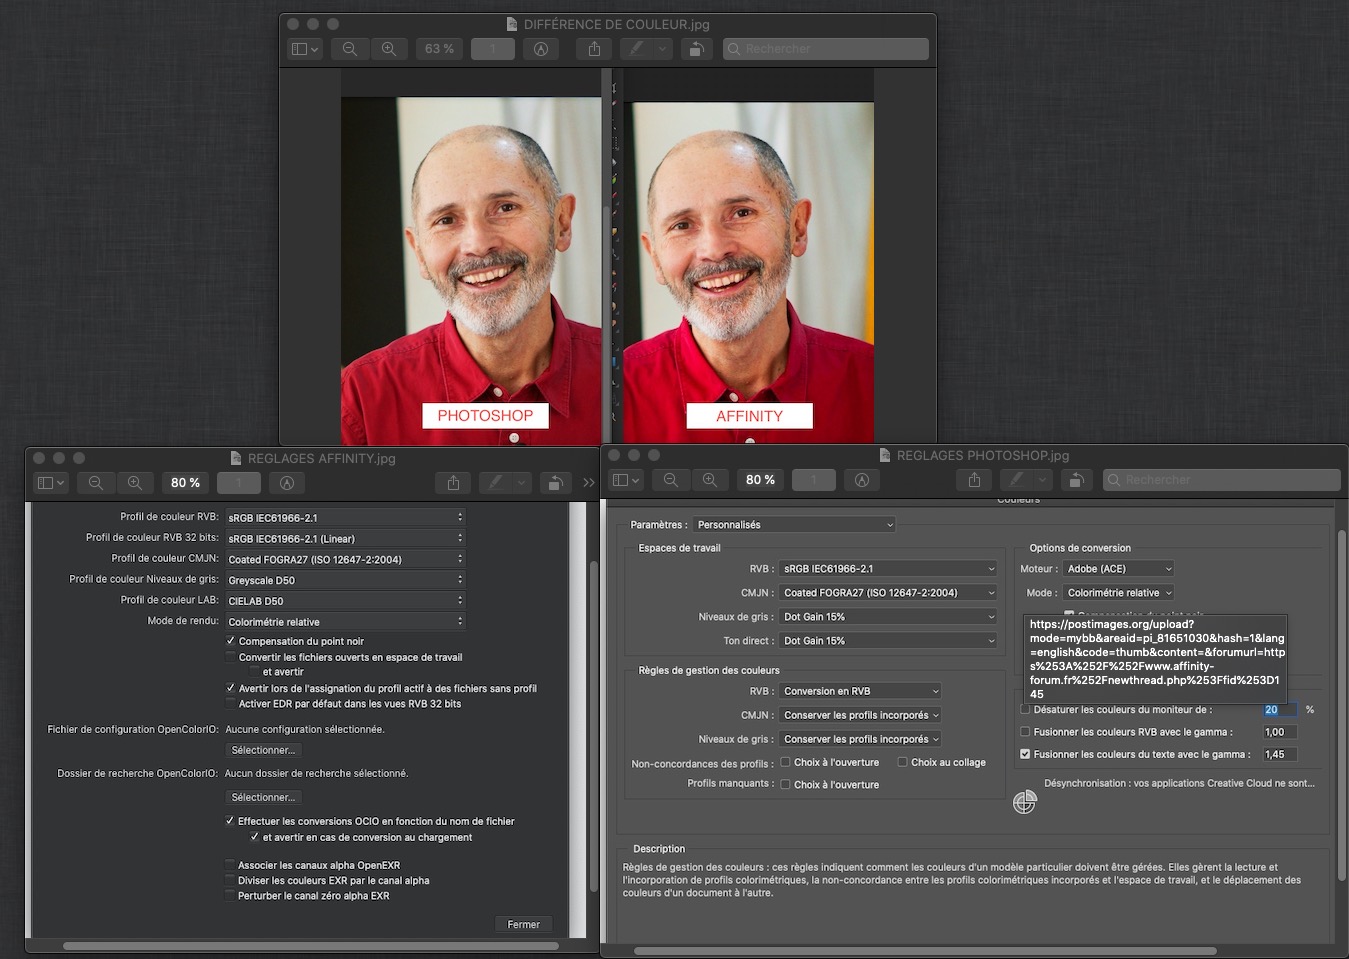Open Photoshop RVB workspace sRGB IEC61966-2.1 dropdown
This screenshot has height=959, width=1349.
point(888,568)
